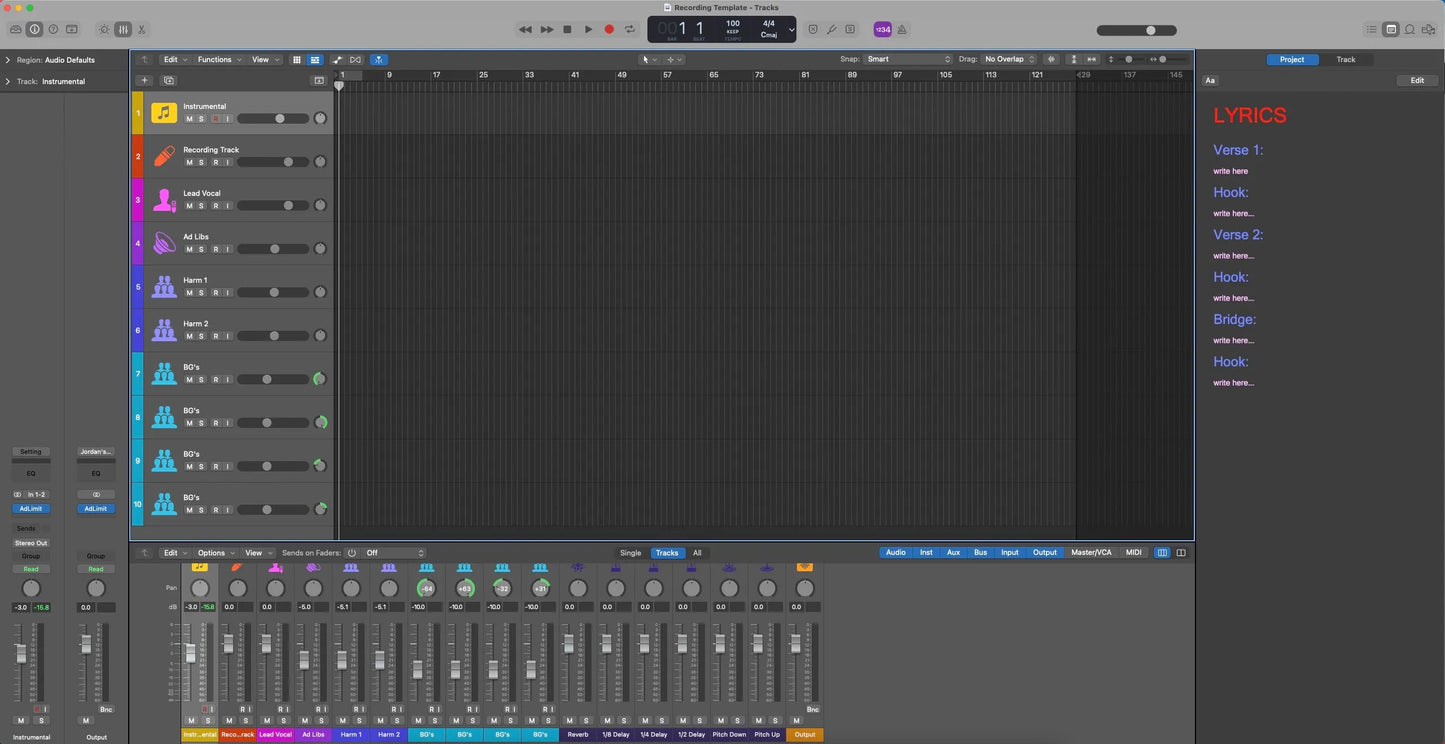Click the blue Flex mode icon above tracks
Screen dimensions: 1445x744
[x=378, y=59]
